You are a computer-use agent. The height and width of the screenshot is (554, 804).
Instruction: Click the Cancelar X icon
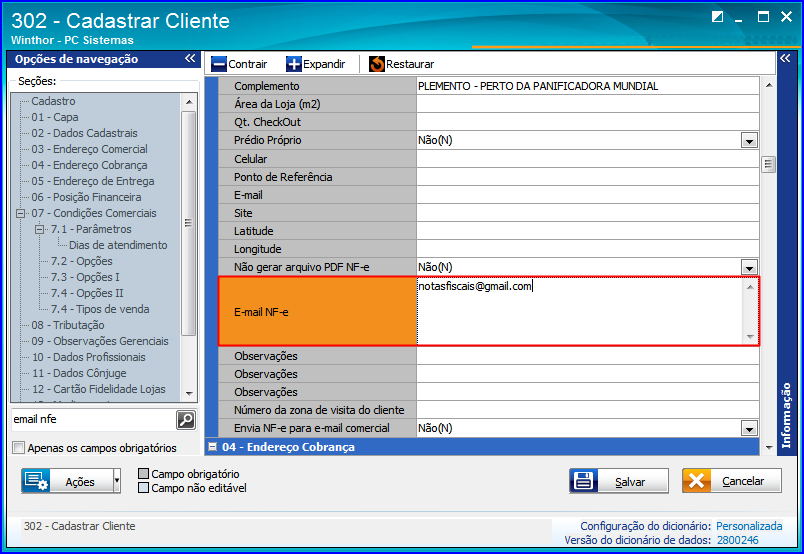click(x=696, y=481)
